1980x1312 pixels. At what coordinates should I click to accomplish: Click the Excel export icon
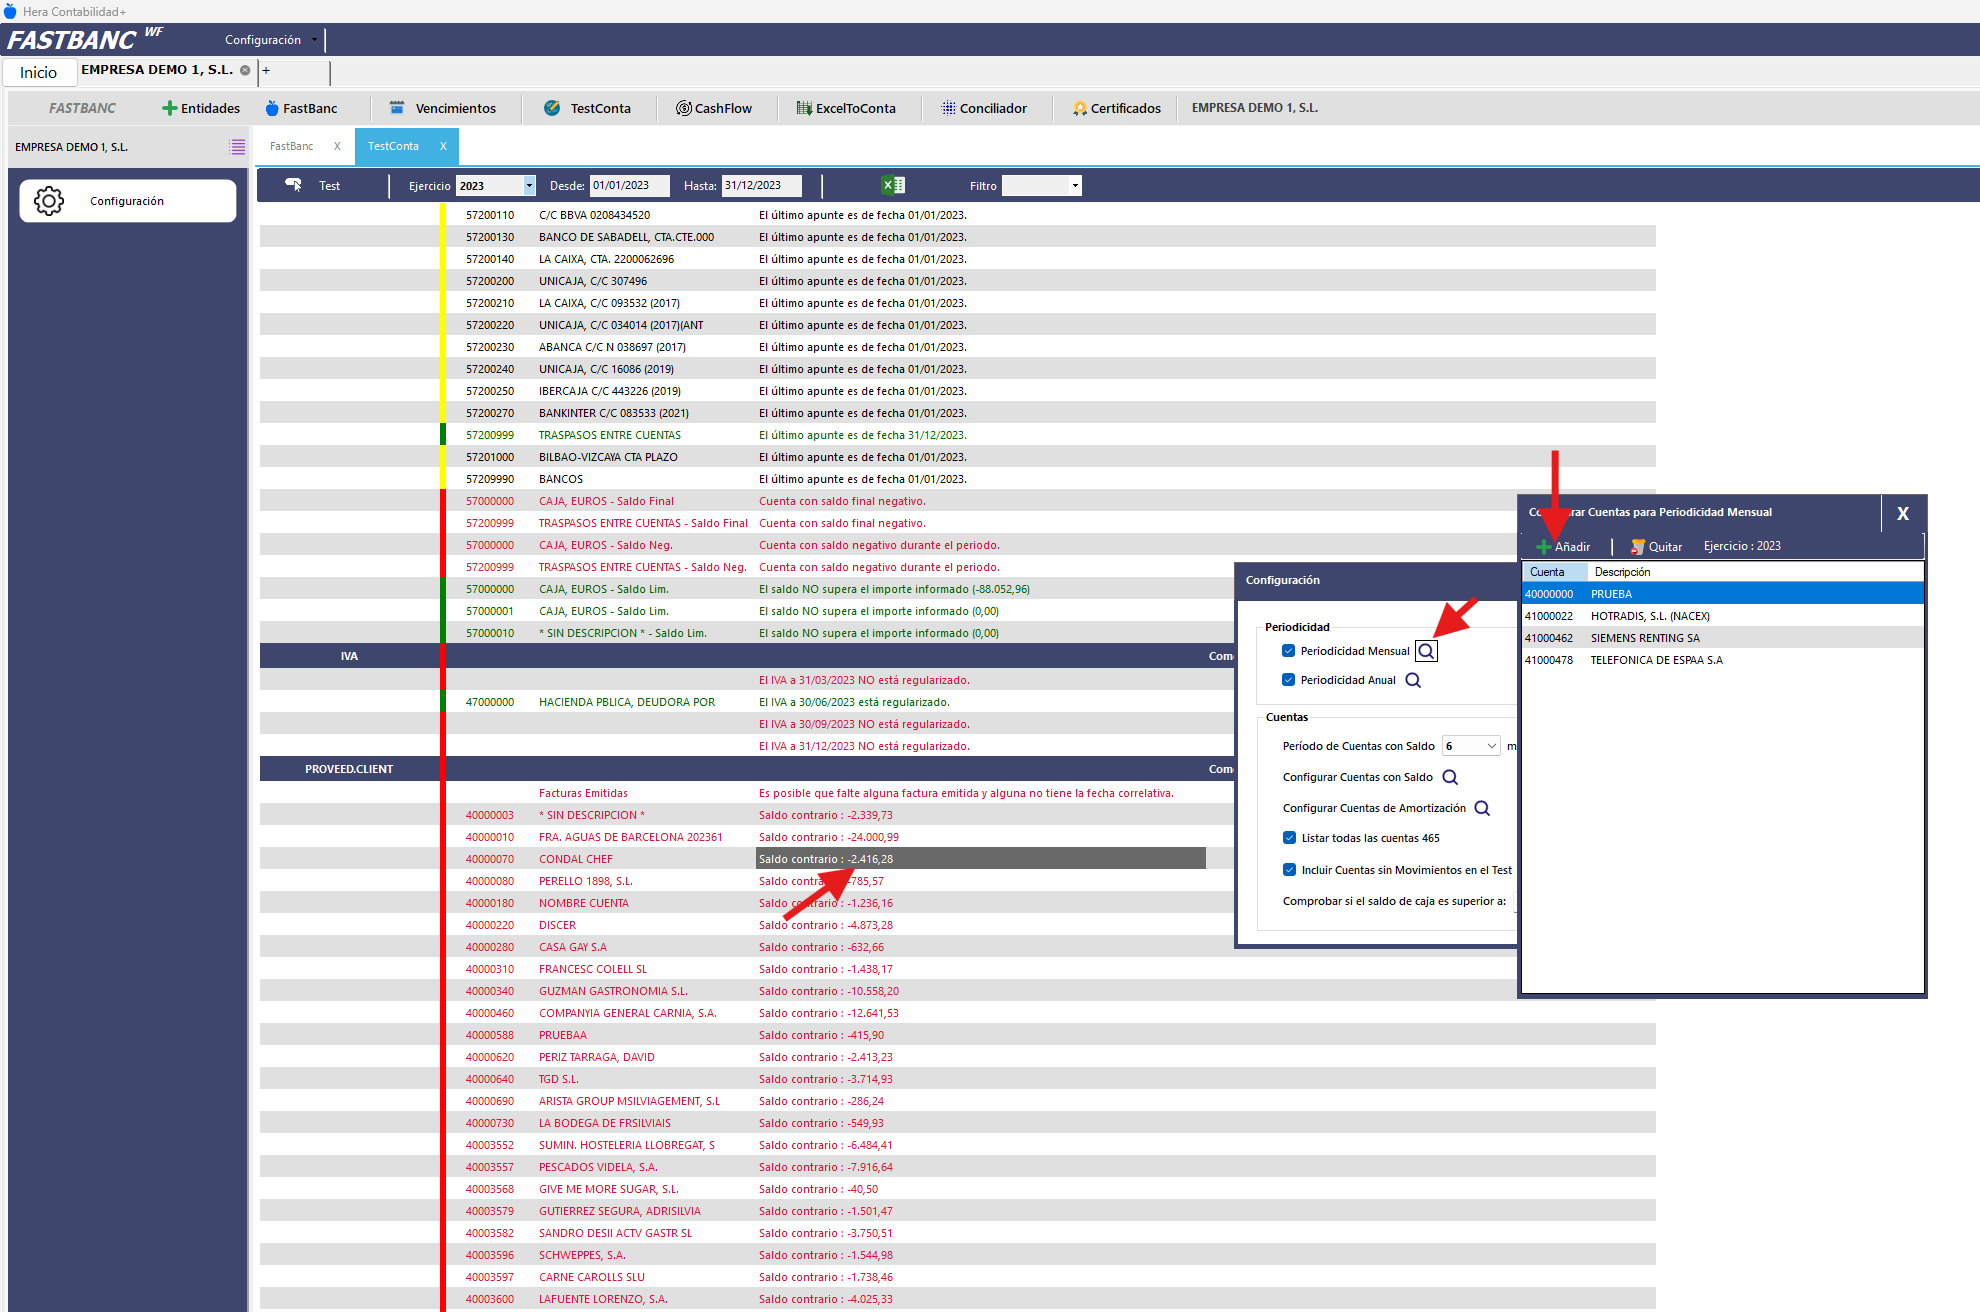click(x=892, y=185)
